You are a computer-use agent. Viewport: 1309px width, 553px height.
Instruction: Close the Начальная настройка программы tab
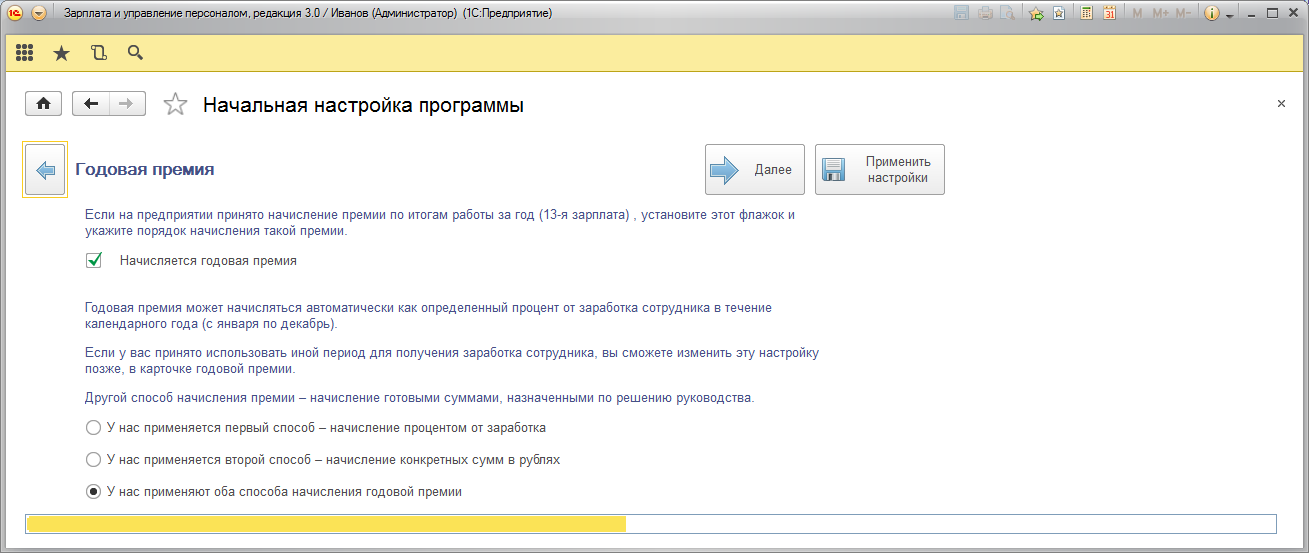1281,104
